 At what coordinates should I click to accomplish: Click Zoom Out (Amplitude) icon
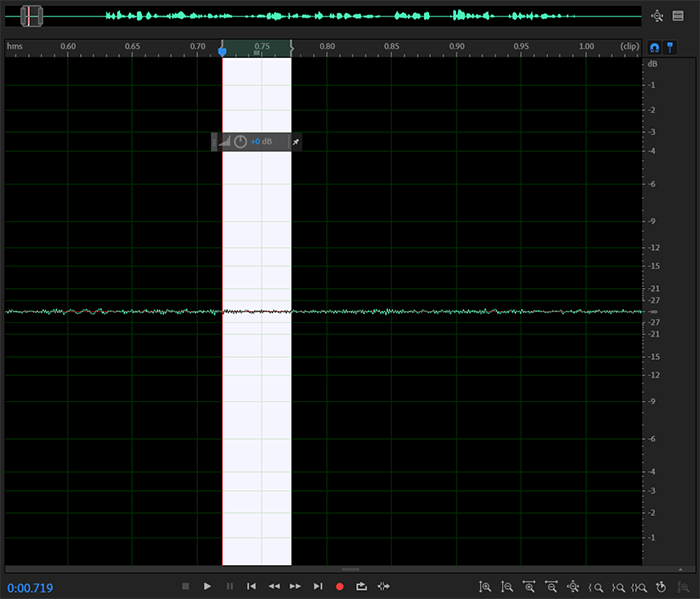click(x=507, y=587)
